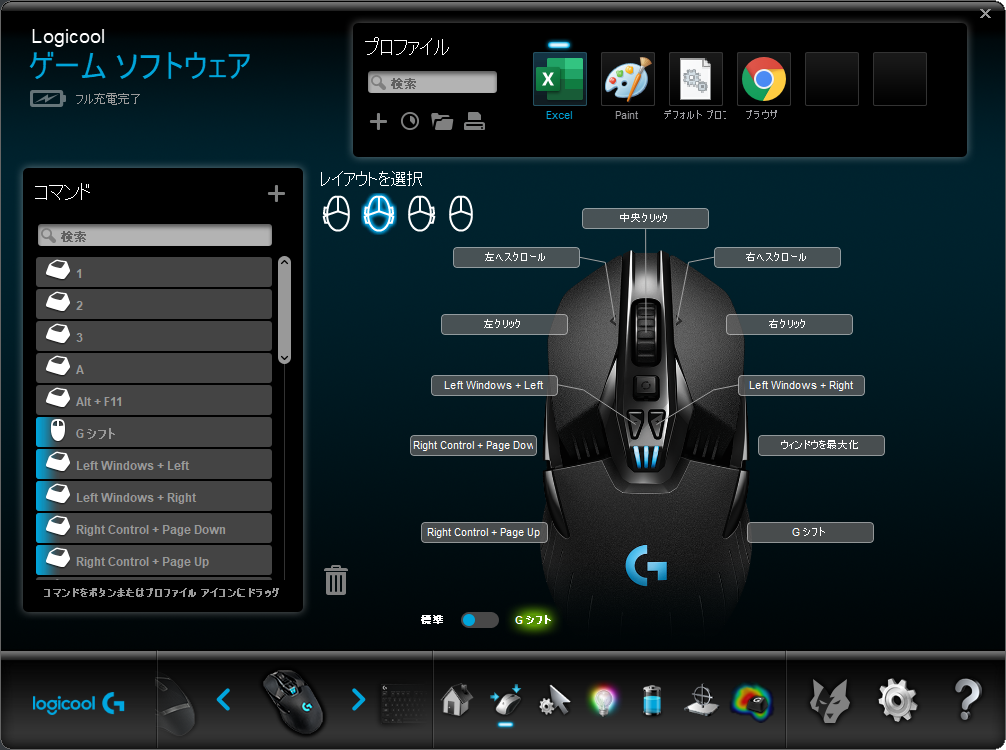Open settings gear icon

(898, 701)
